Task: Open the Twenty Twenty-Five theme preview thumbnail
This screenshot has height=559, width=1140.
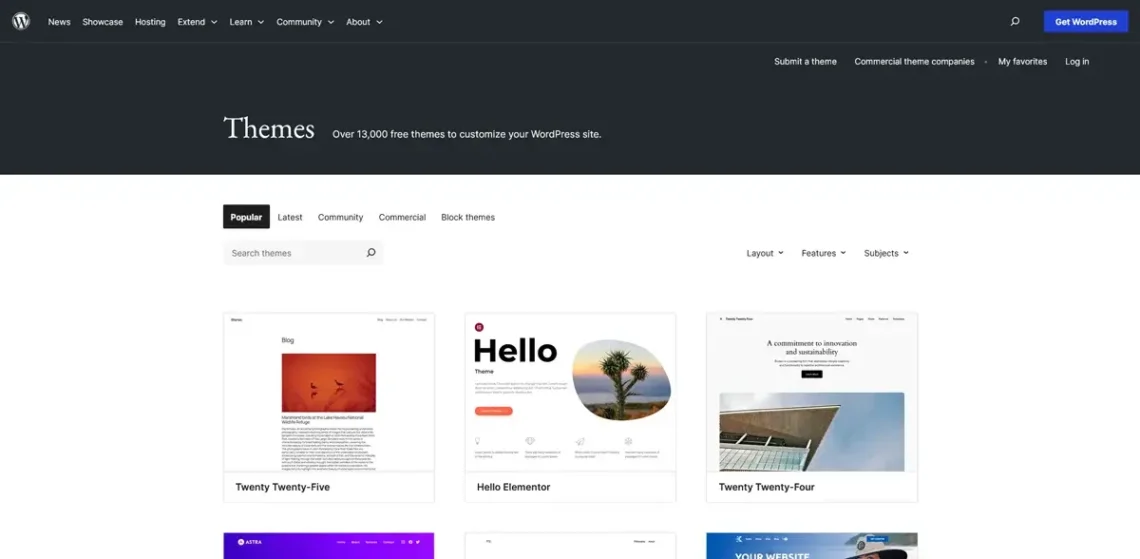Action: coord(329,393)
